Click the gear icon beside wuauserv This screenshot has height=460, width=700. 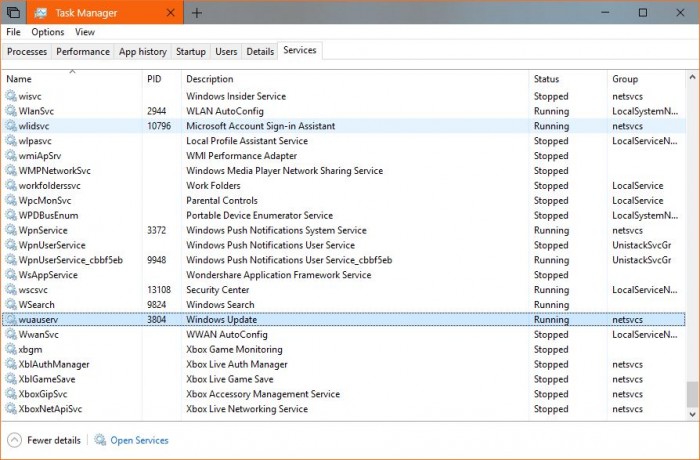tap(11, 320)
